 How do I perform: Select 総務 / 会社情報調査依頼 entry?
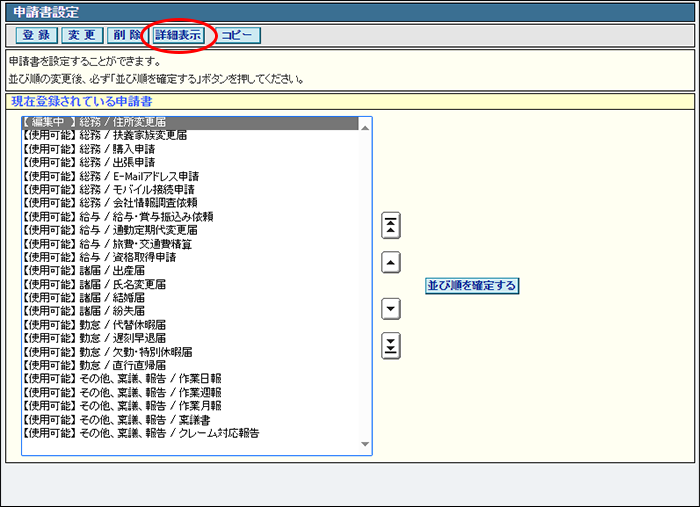click(190, 203)
